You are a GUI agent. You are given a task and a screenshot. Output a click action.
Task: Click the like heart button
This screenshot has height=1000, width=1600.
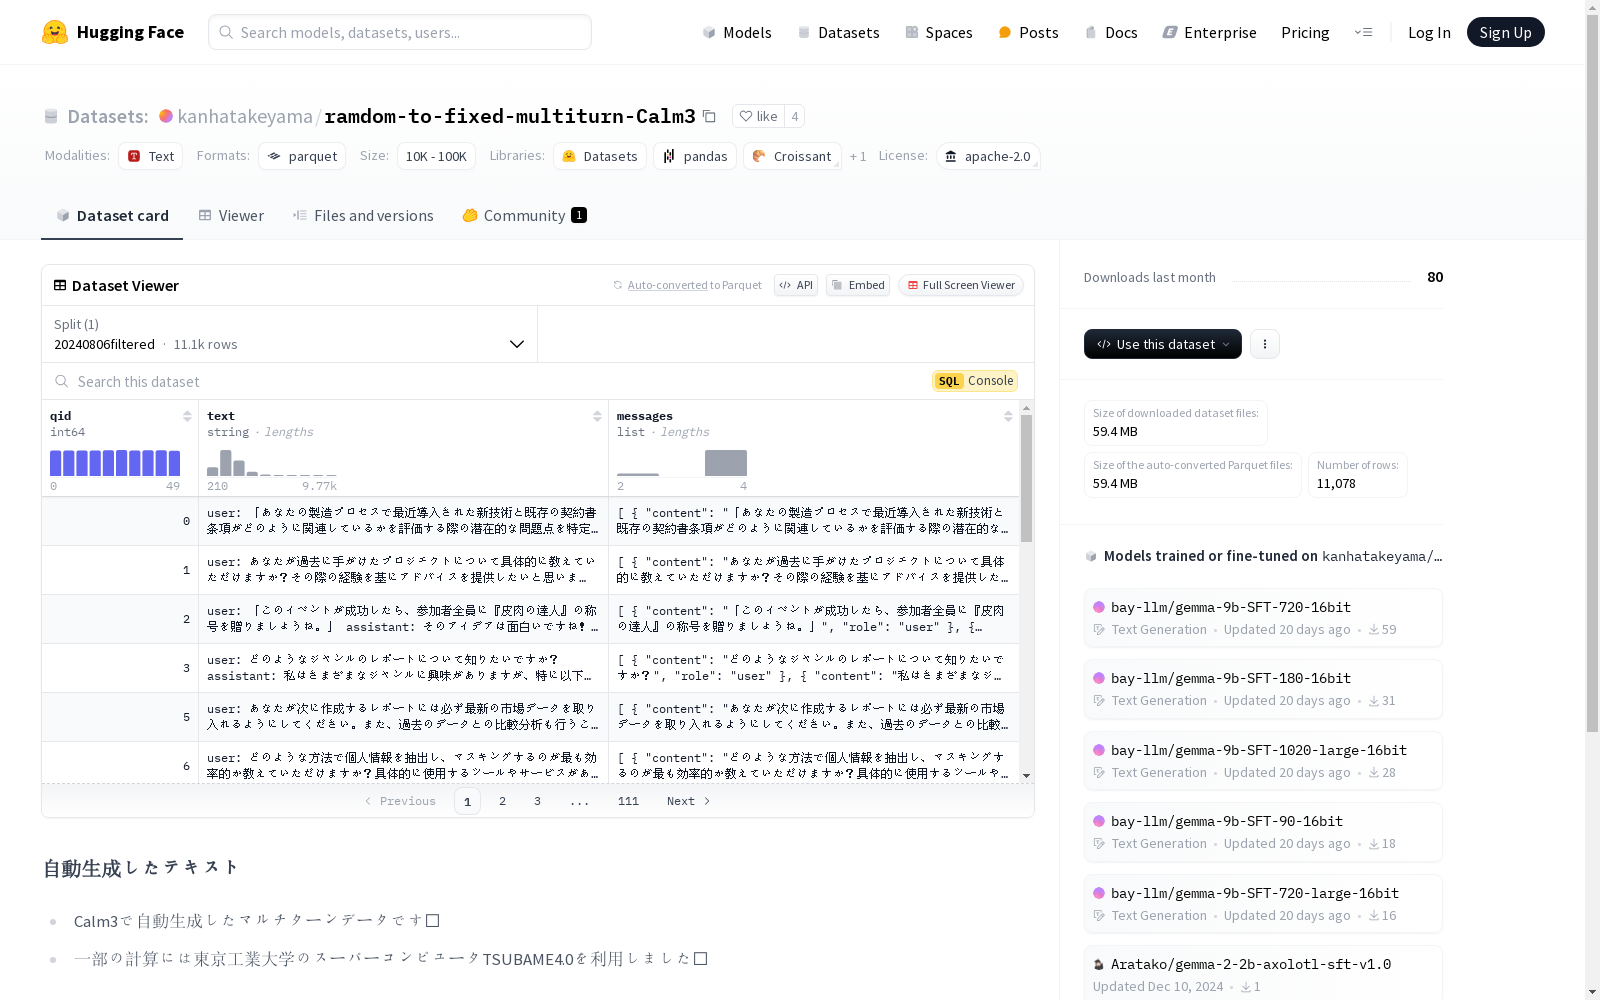click(759, 116)
